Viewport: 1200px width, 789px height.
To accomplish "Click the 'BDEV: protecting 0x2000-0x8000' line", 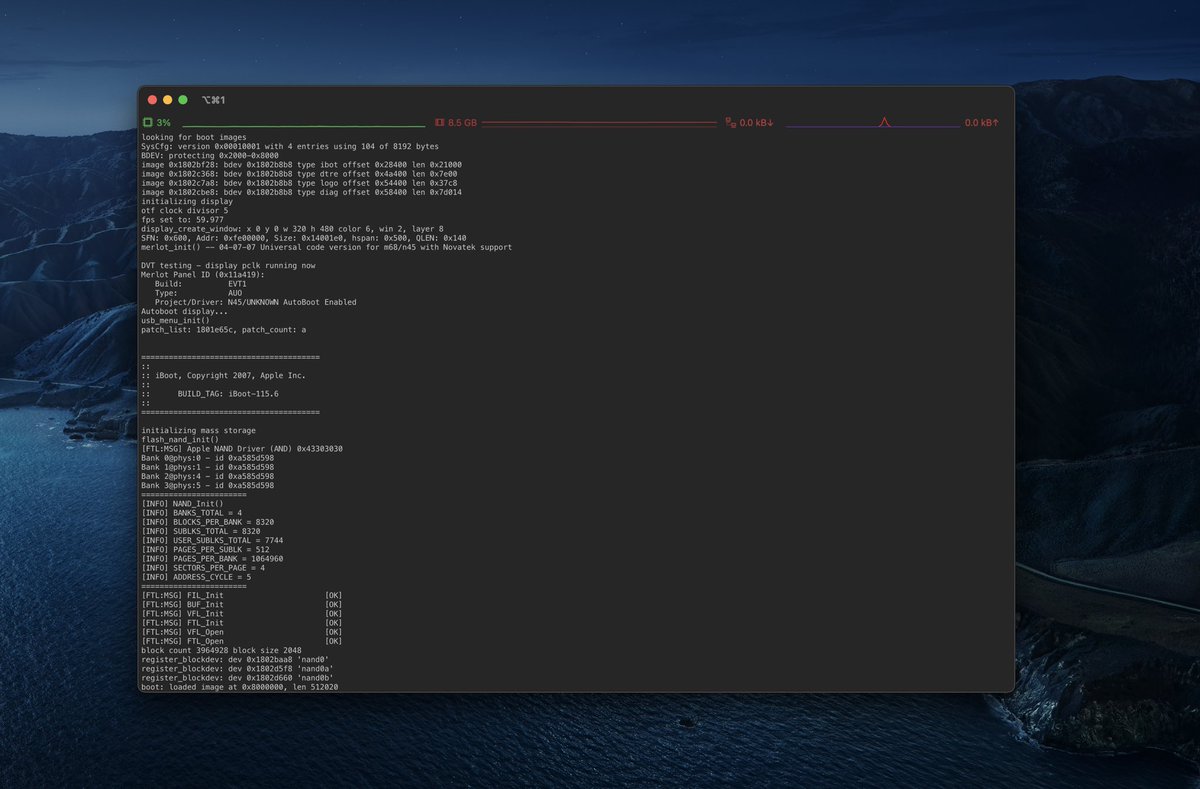I will 210,156.
